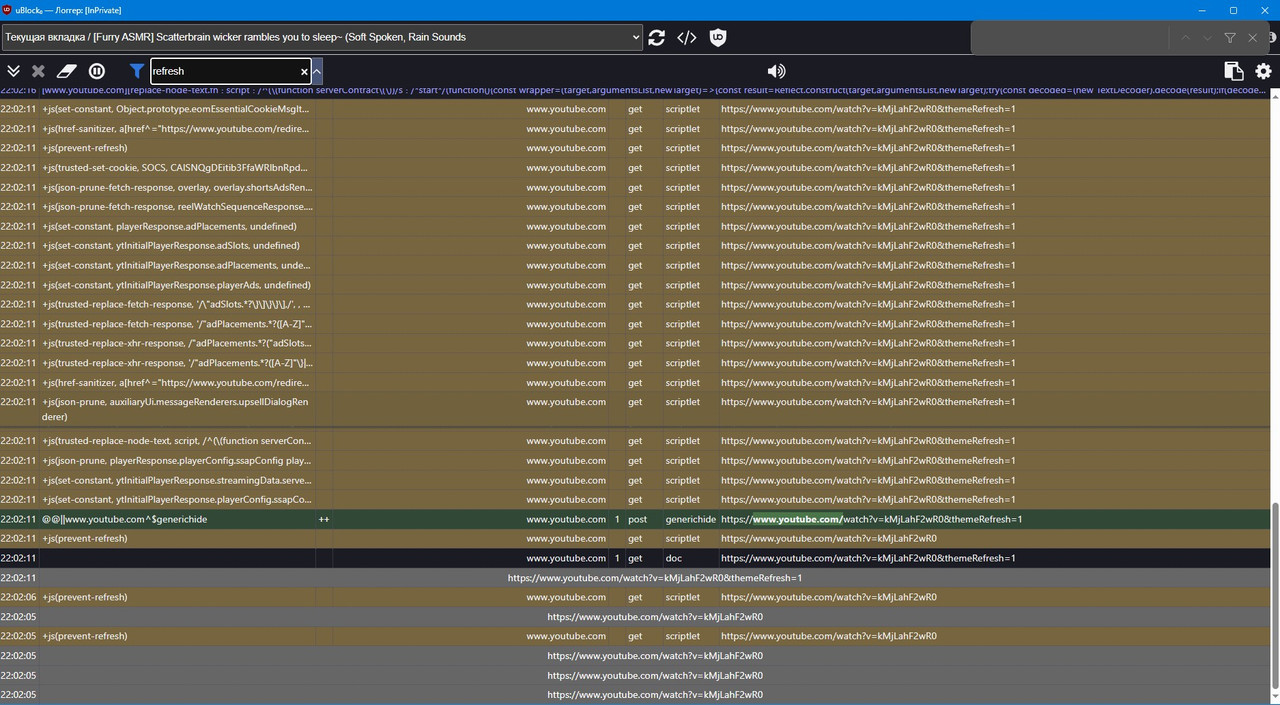Export logger entries with the clipboard icon
Viewport: 1280px width, 705px height.
tap(1233, 71)
